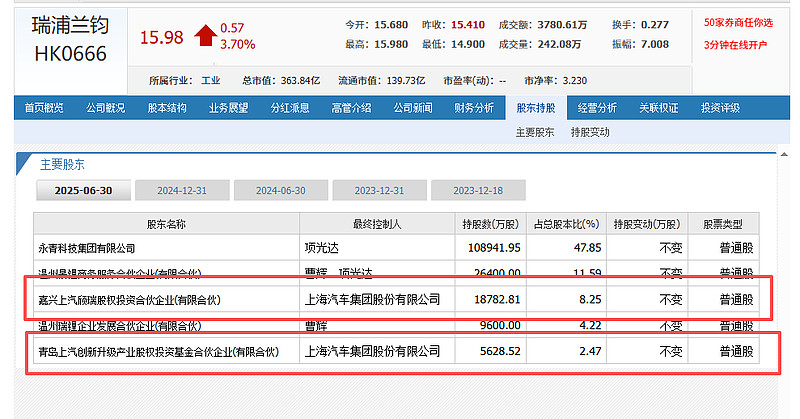The image size is (800, 419).
Task: Go to 分红派息 tab
Action: tap(290, 108)
